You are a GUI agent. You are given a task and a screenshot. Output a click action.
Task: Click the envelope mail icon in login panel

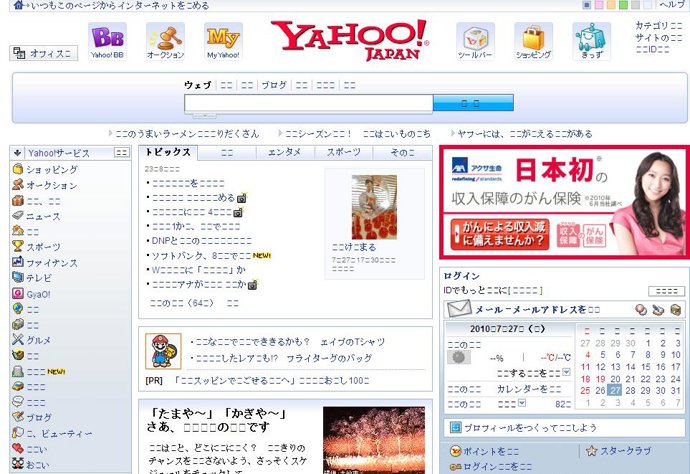pos(459,309)
